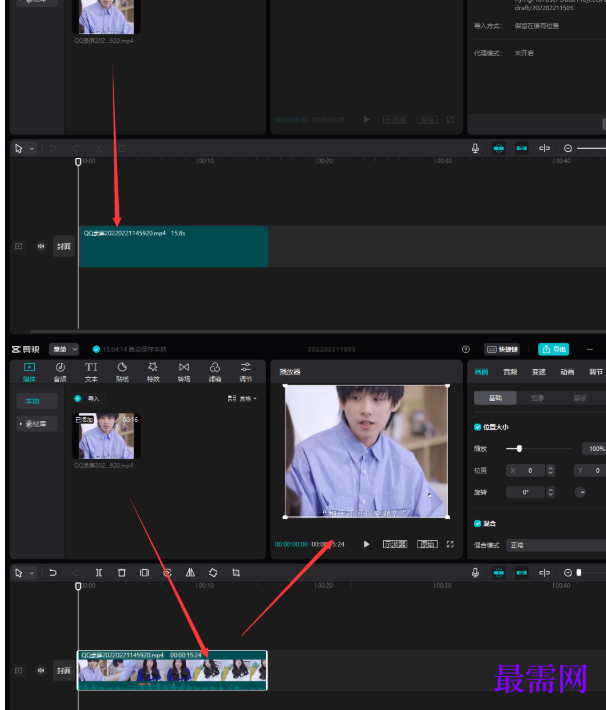Open pointer tool dropdown arrow in upper toolbar

(32, 149)
